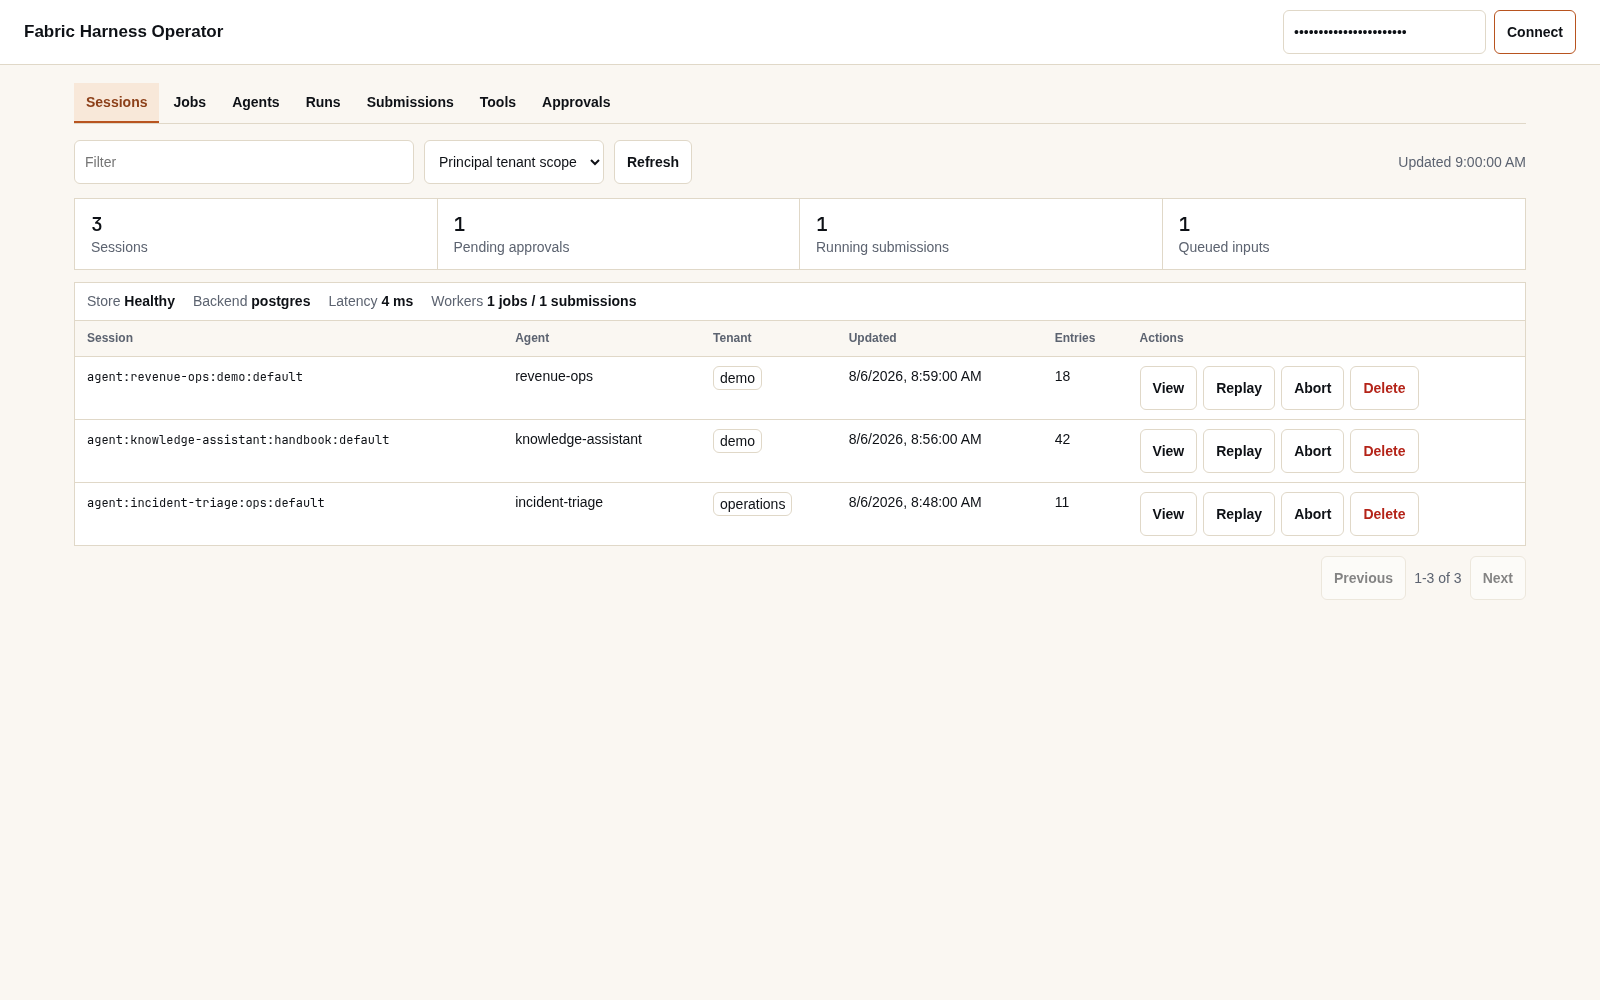Viewport: 1600px width, 1000px height.
Task: Click the Updated column header
Action: click(x=872, y=338)
